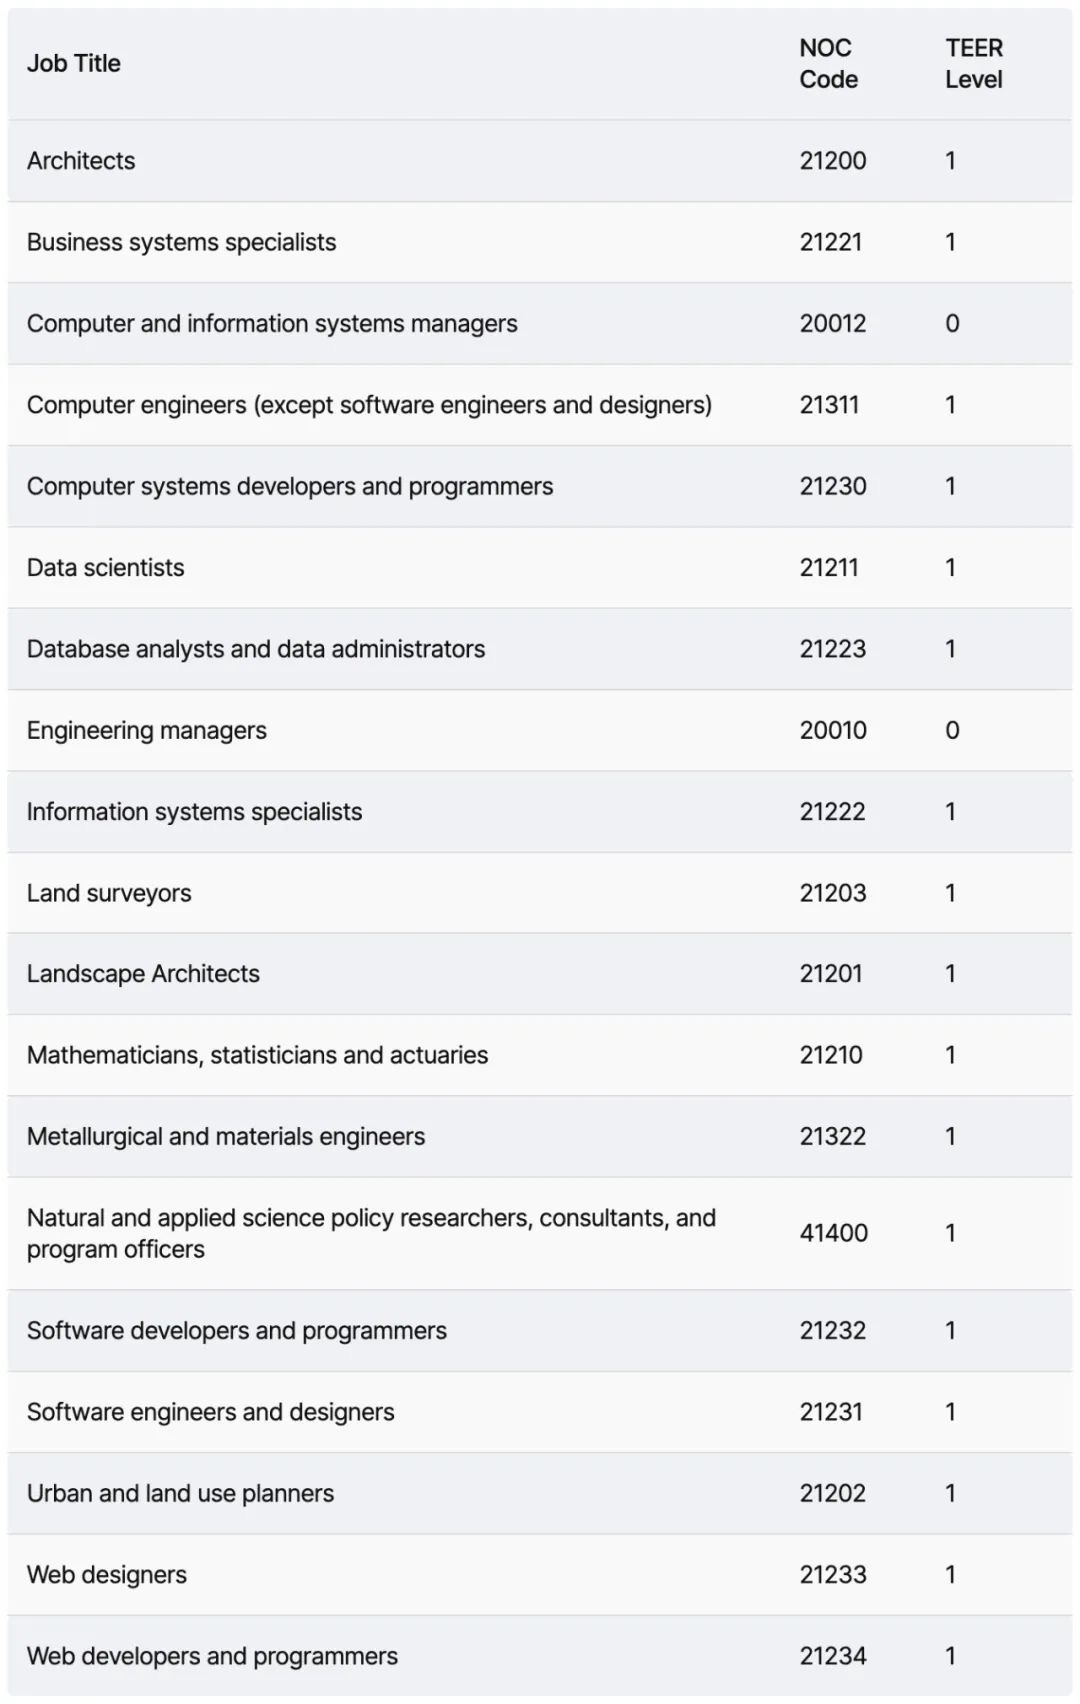The height and width of the screenshot is (1704, 1080).
Task: Select the Architects row title
Action: click(x=81, y=161)
